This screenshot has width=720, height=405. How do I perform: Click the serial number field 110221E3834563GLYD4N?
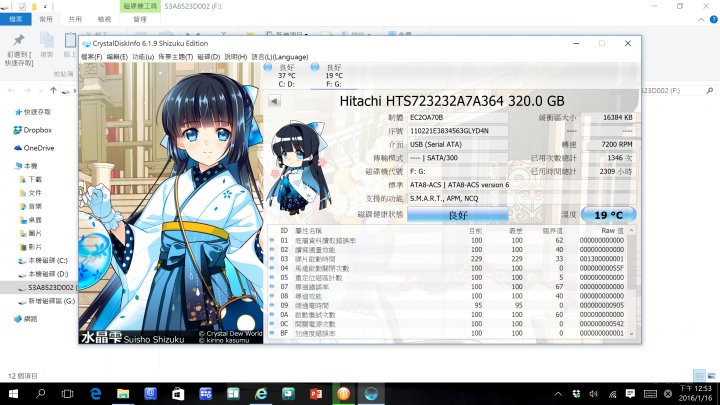[x=458, y=131]
